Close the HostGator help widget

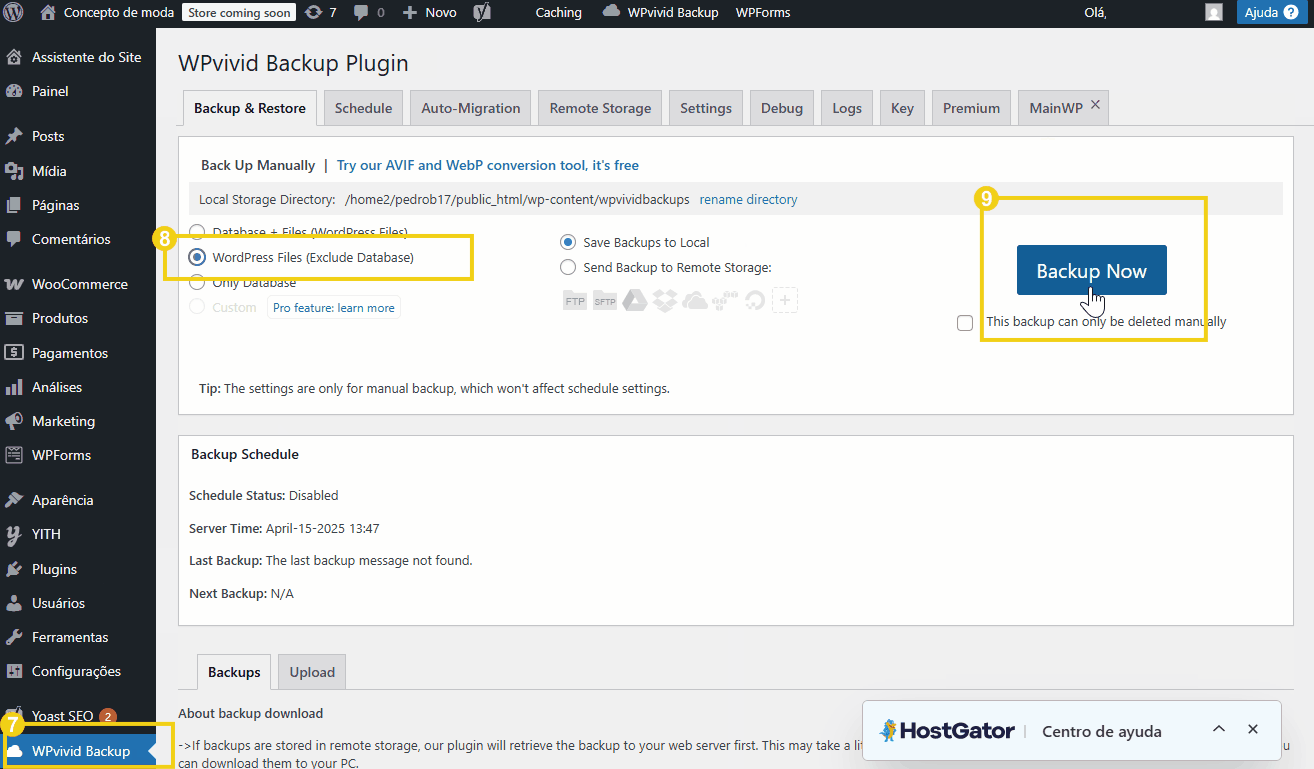tap(1252, 729)
